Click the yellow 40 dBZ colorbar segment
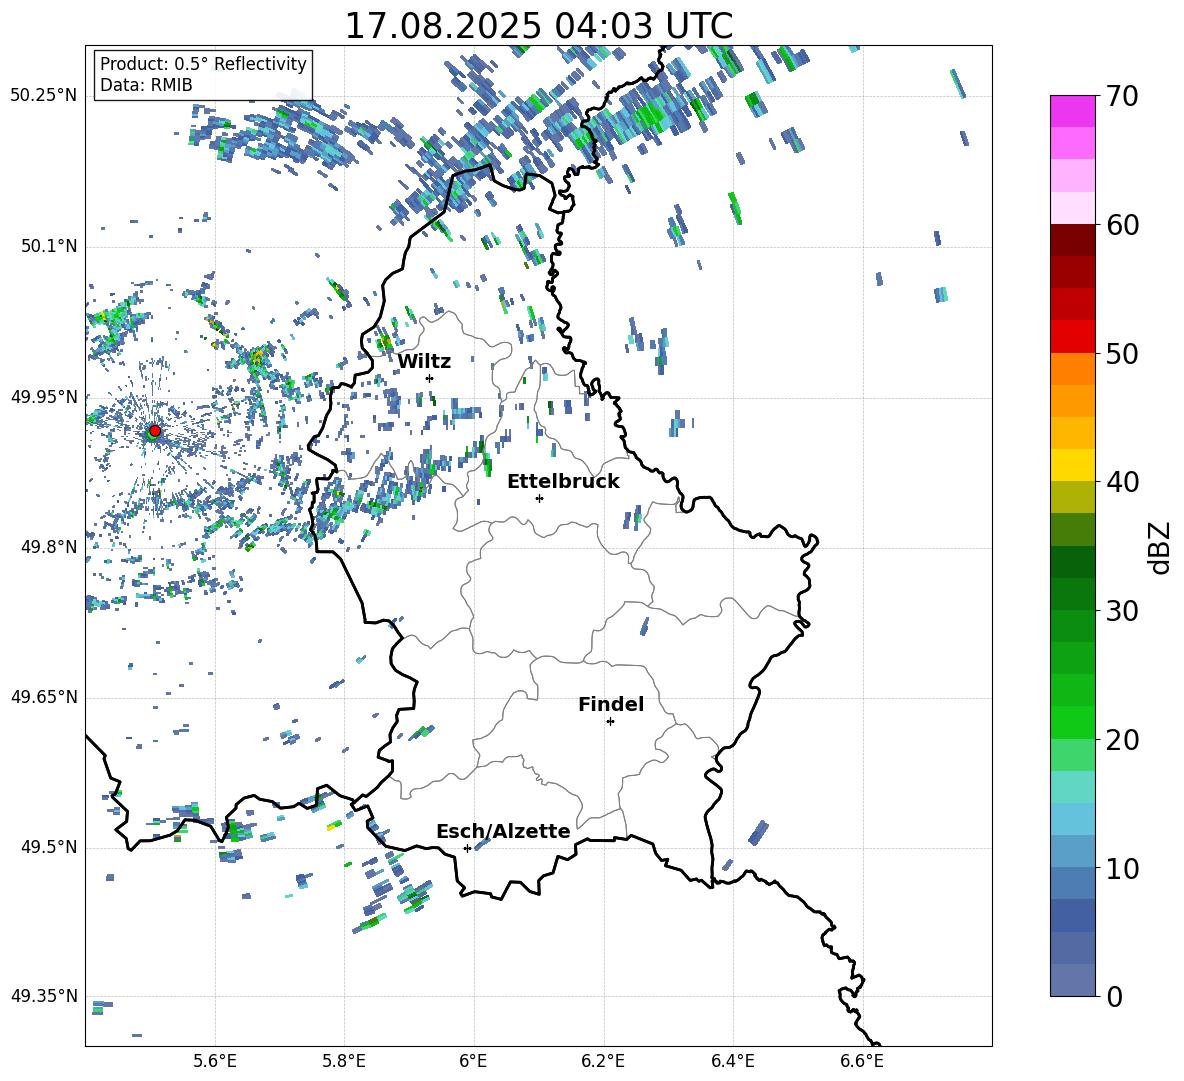This screenshot has height=1081, width=1184. [x=1072, y=466]
